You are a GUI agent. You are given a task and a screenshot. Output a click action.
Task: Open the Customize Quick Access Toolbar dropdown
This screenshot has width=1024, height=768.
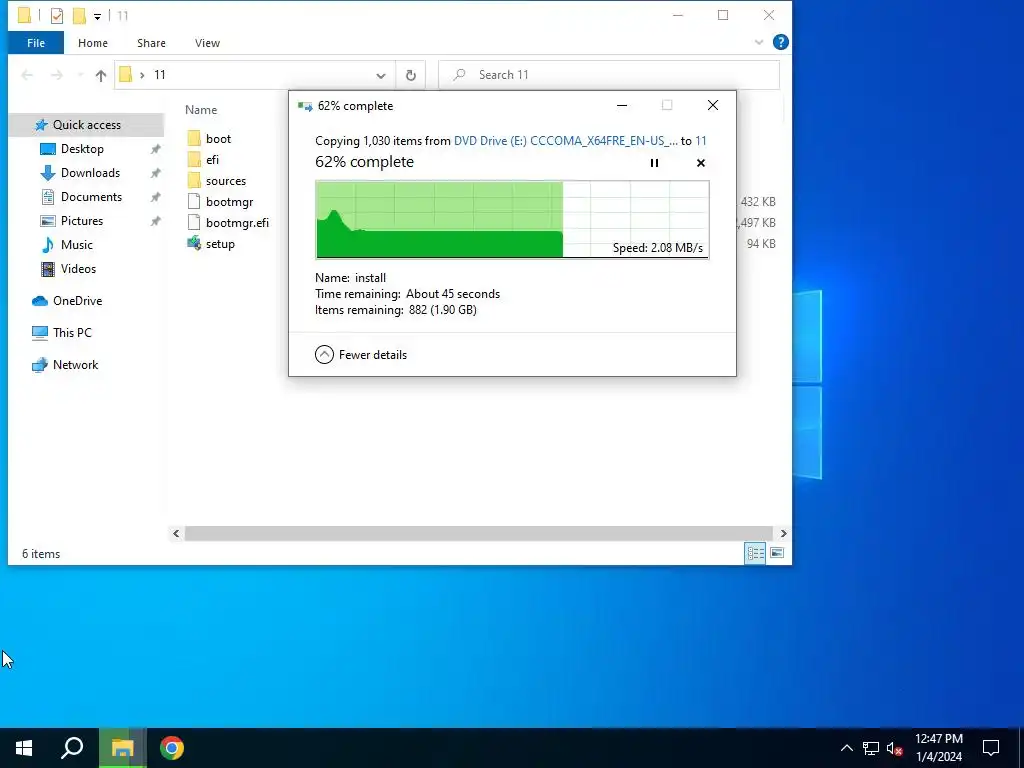[97, 16]
